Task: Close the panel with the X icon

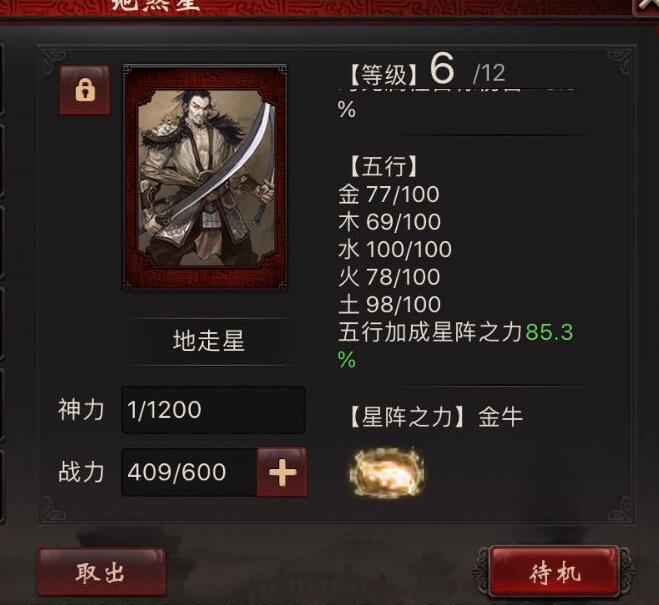Action: (647, 6)
